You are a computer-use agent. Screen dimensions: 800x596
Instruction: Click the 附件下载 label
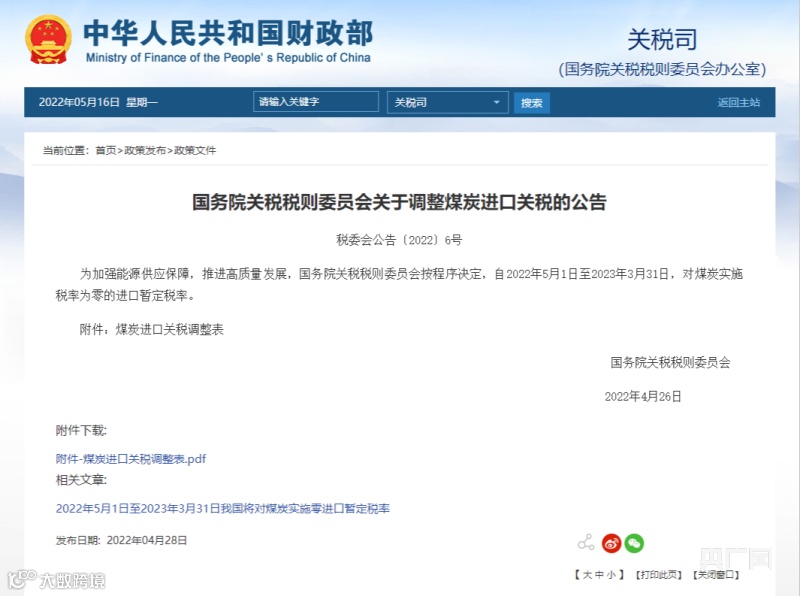pyautogui.click(x=81, y=431)
